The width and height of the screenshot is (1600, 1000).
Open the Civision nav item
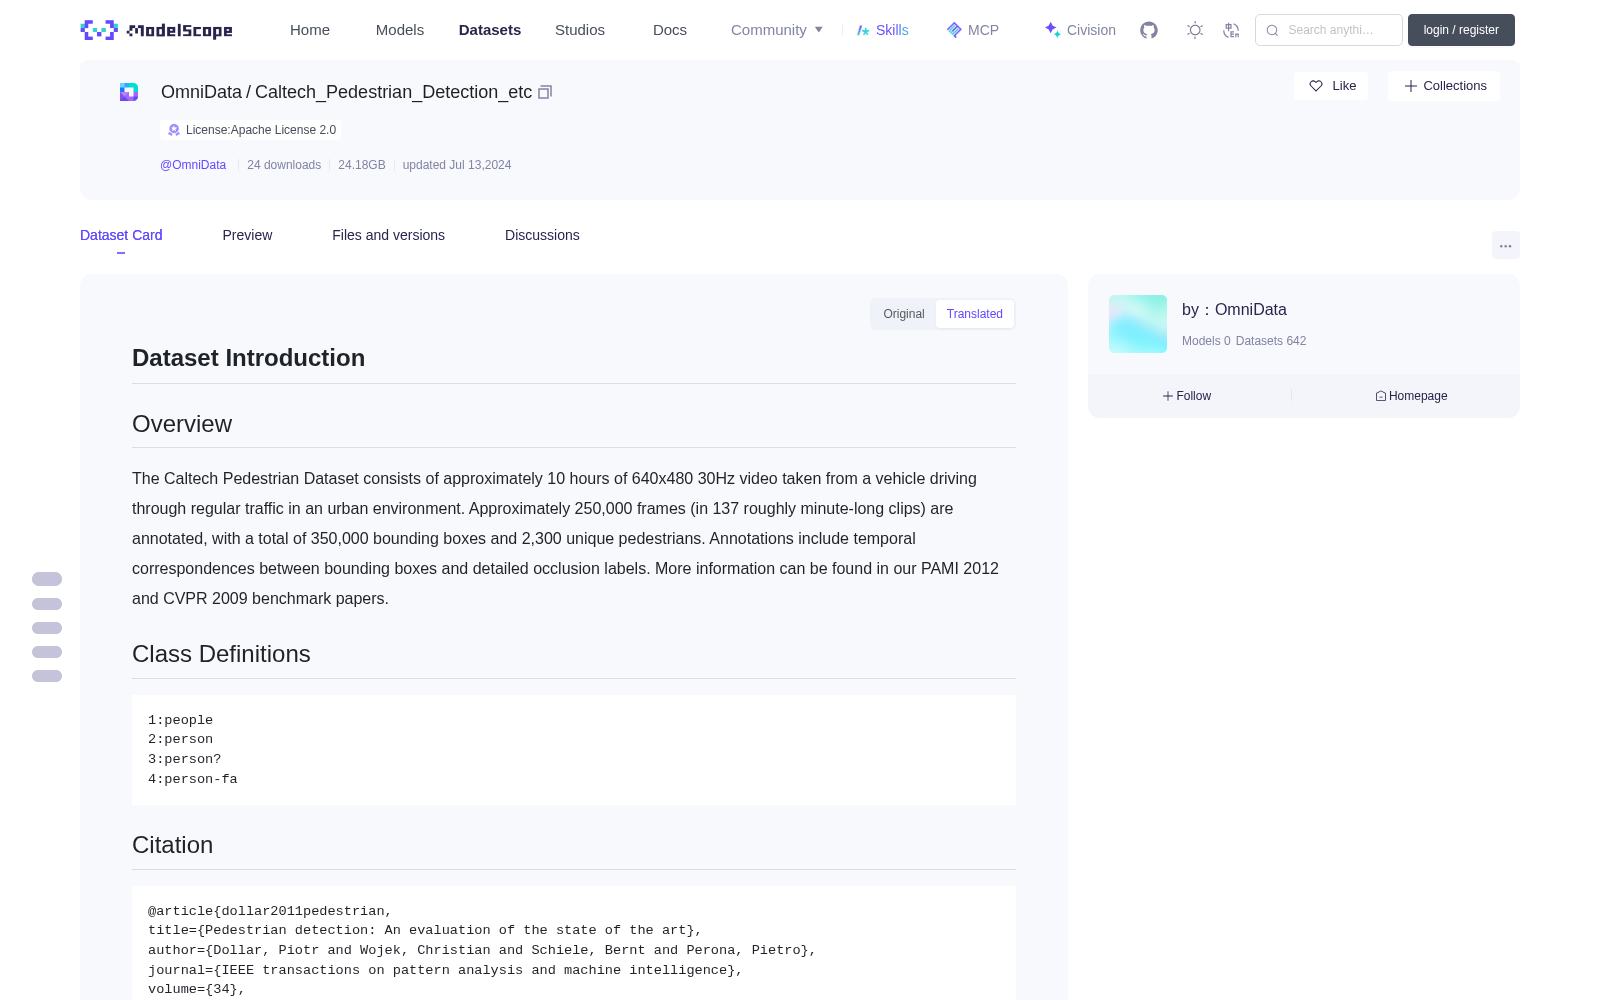pyautogui.click(x=1079, y=30)
